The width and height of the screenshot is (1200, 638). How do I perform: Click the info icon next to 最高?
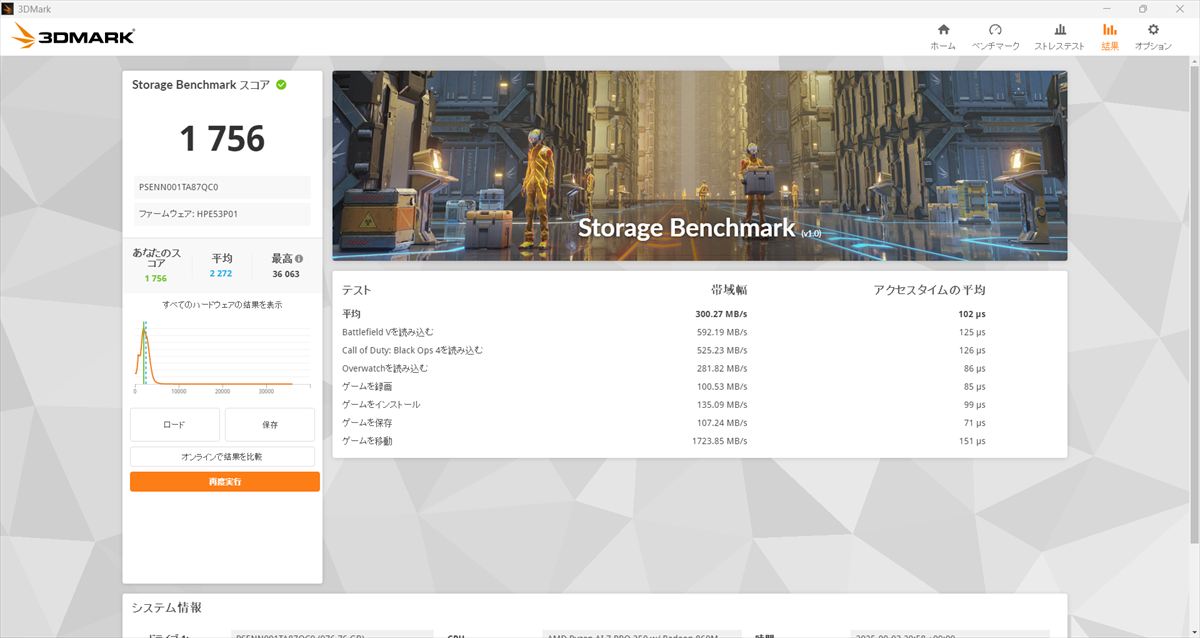pyautogui.click(x=298, y=258)
